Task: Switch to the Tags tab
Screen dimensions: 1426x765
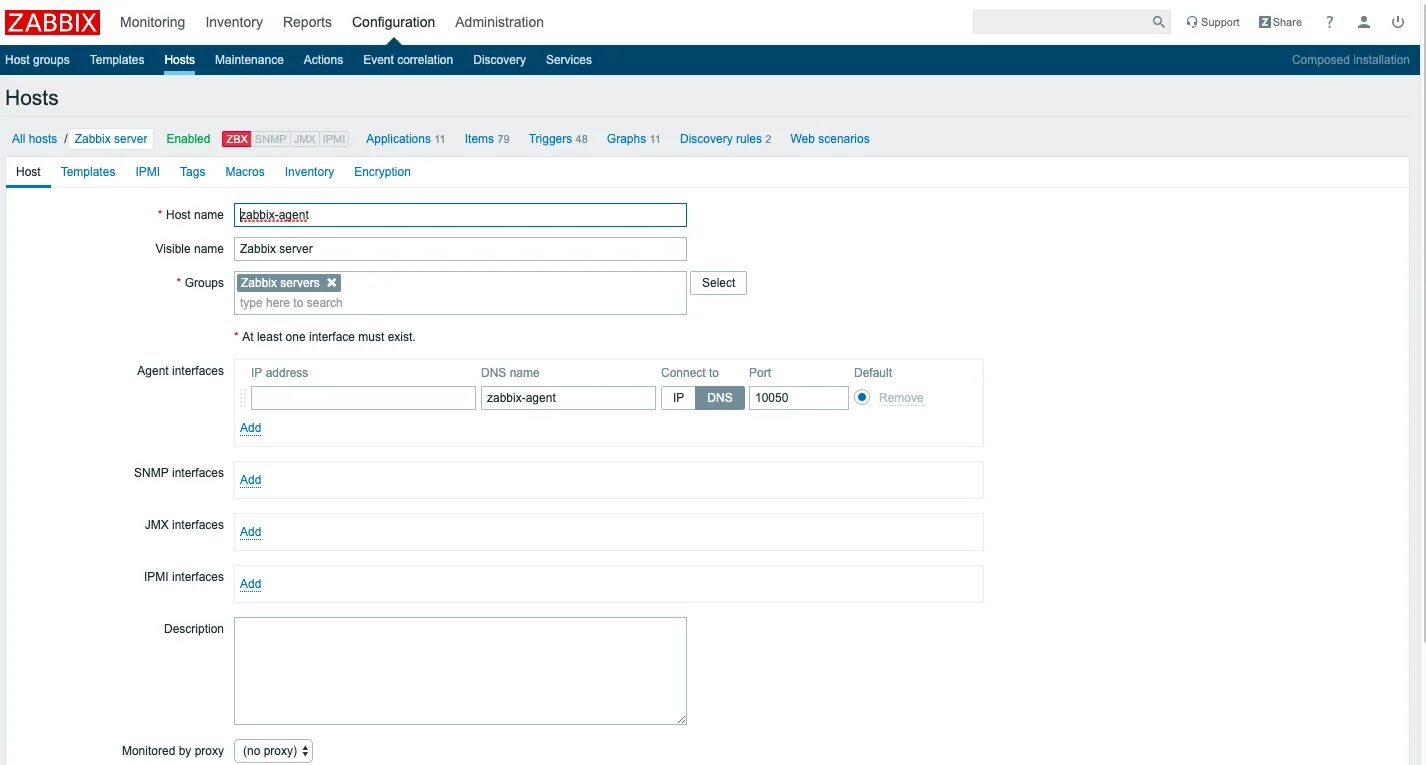Action: [193, 172]
